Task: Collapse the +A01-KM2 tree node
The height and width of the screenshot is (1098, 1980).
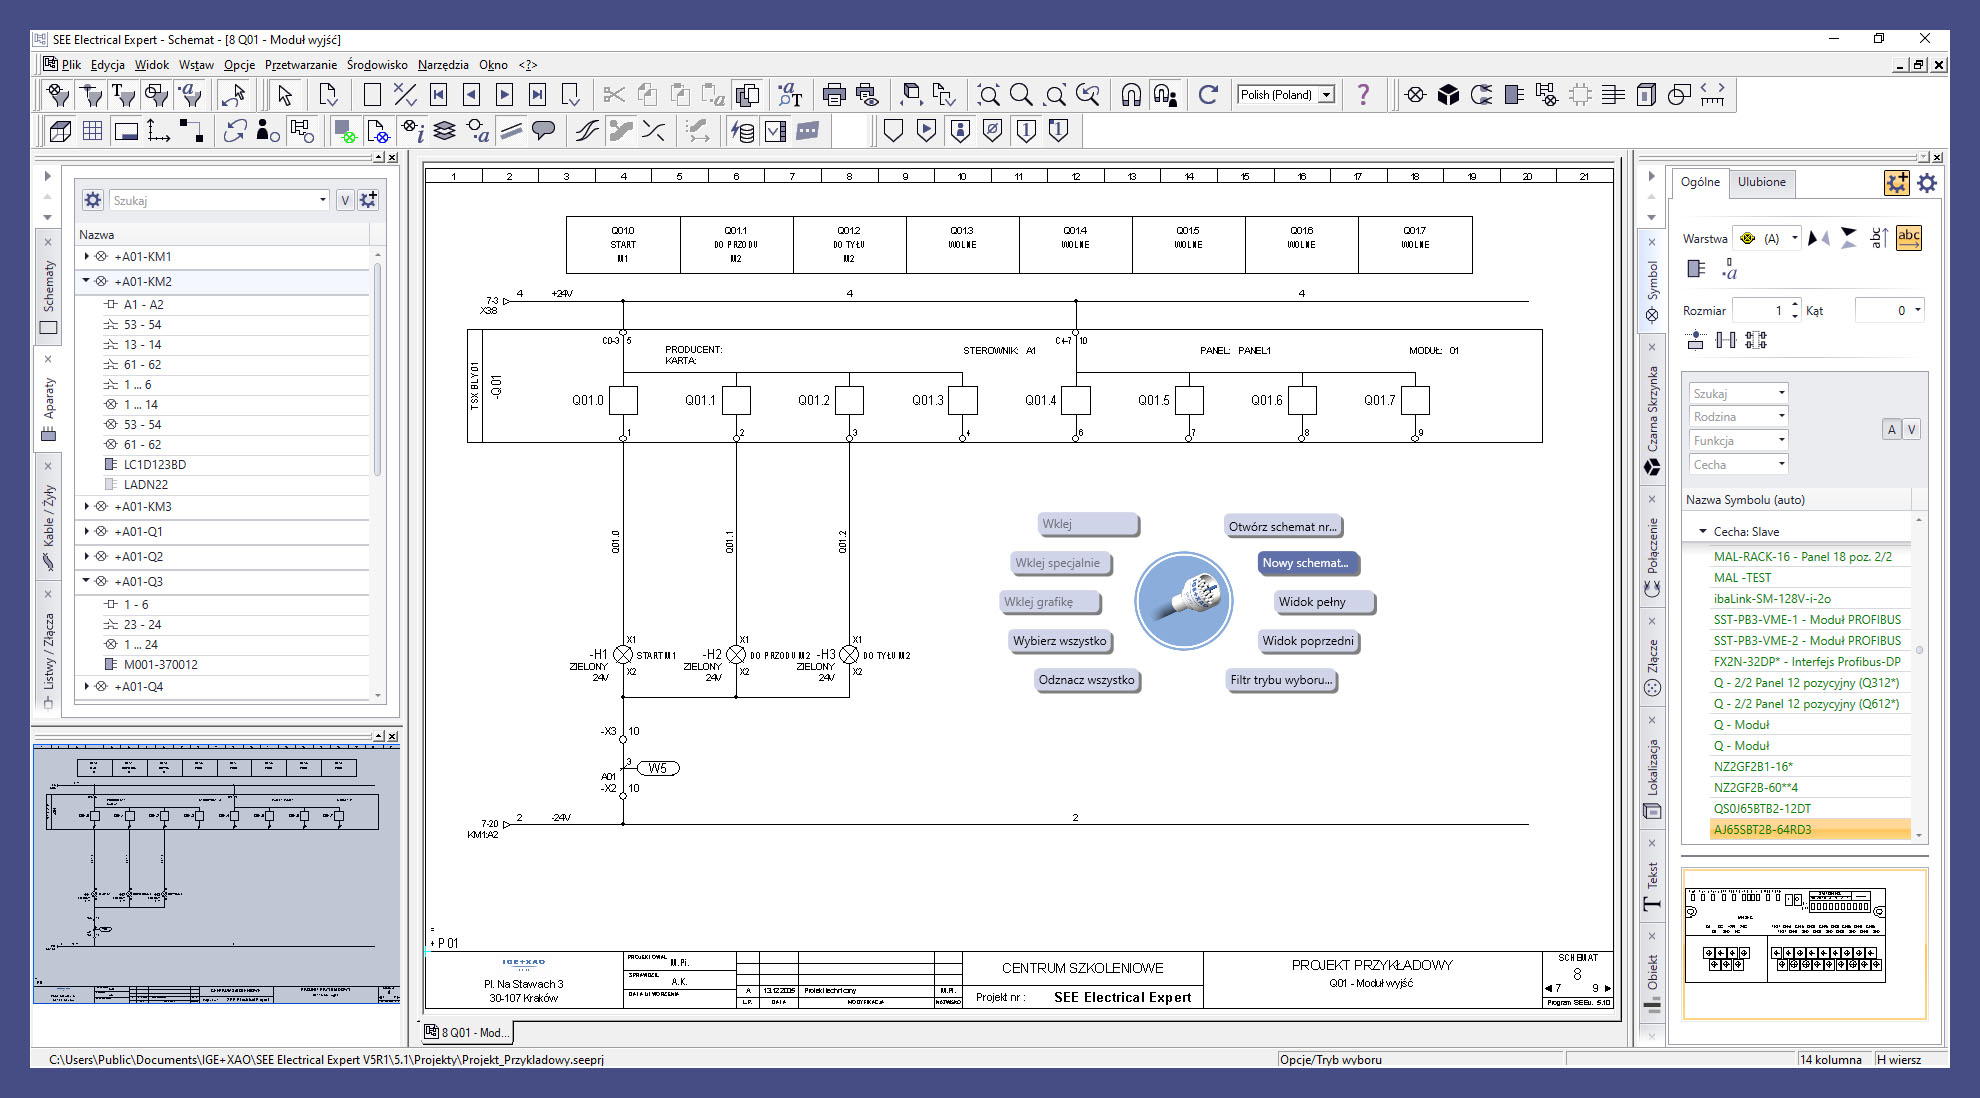Action: coord(86,281)
